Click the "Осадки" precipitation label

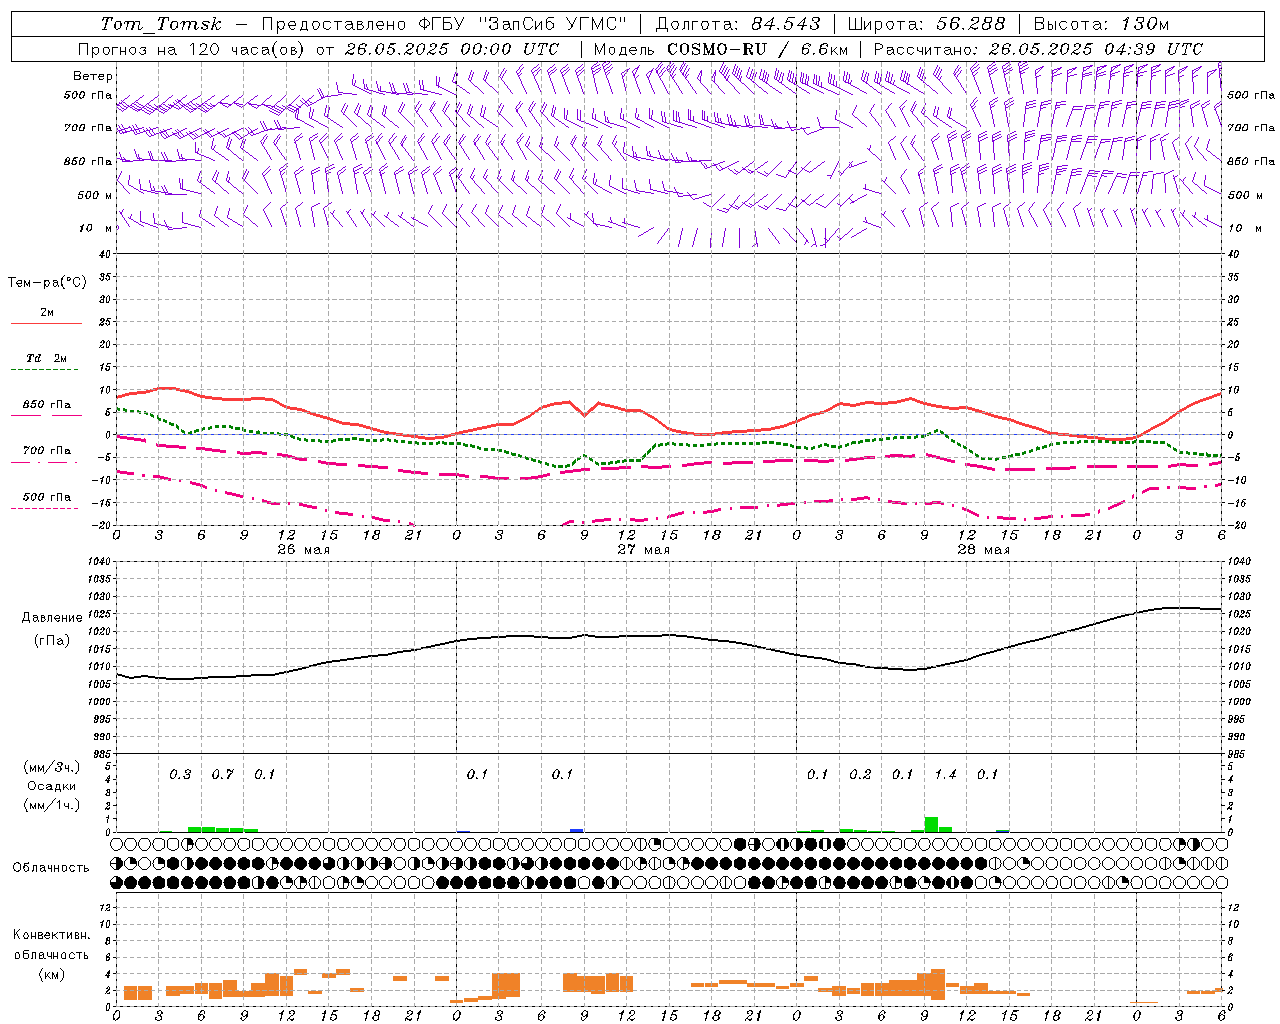[x=52, y=786]
